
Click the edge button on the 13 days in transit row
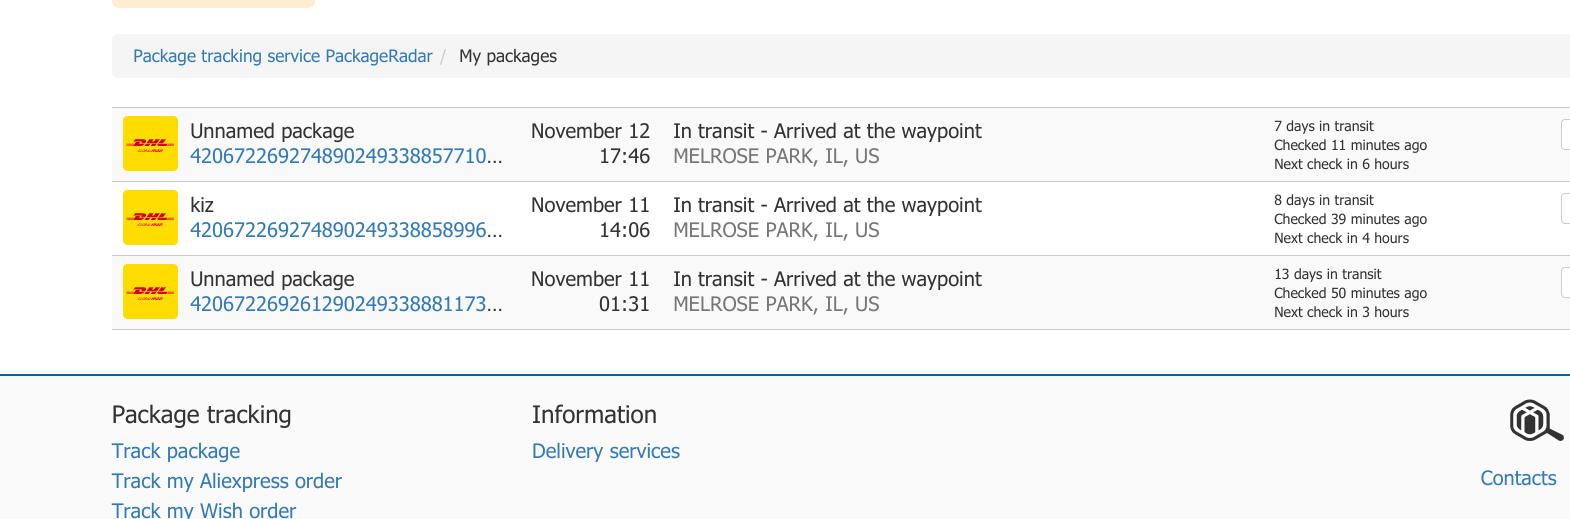(1565, 282)
